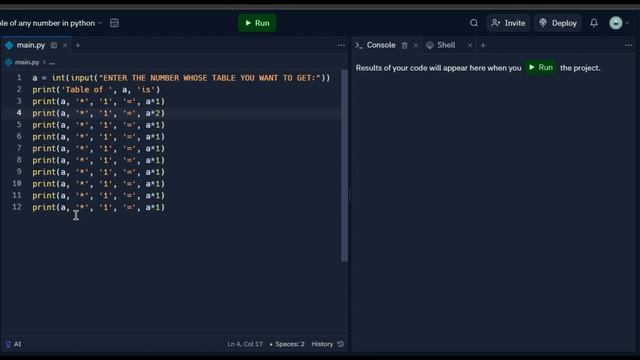
Task: Open the user avatar menu
Action: coord(616,23)
